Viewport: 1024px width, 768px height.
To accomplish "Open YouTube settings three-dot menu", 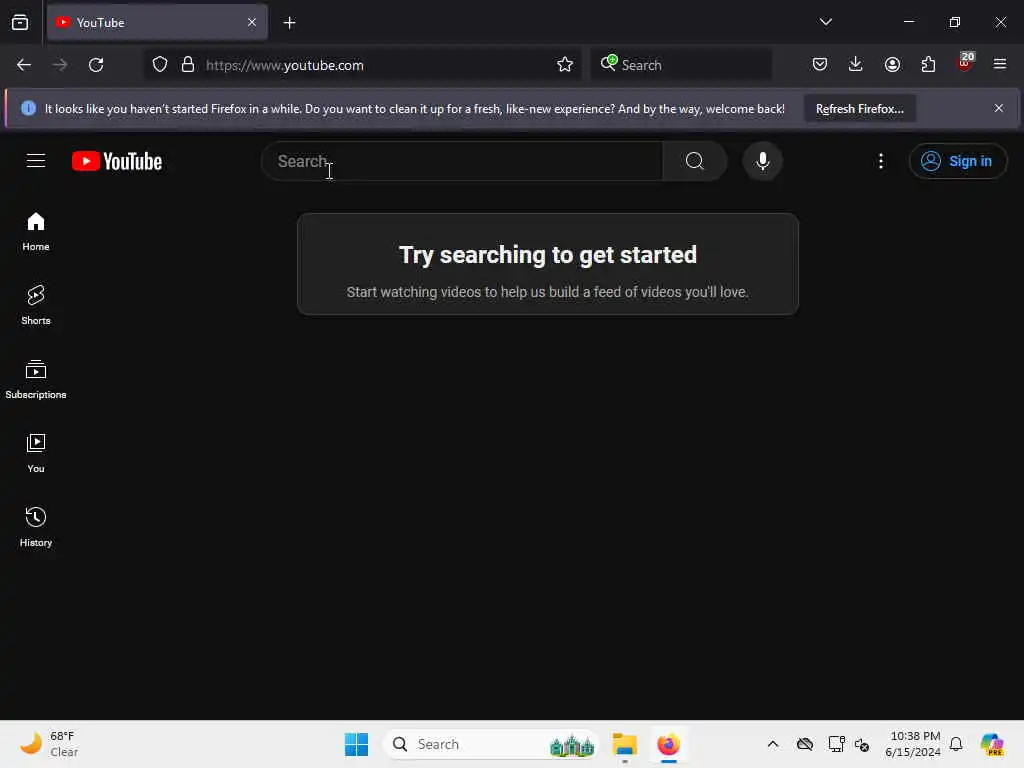I will point(880,161).
